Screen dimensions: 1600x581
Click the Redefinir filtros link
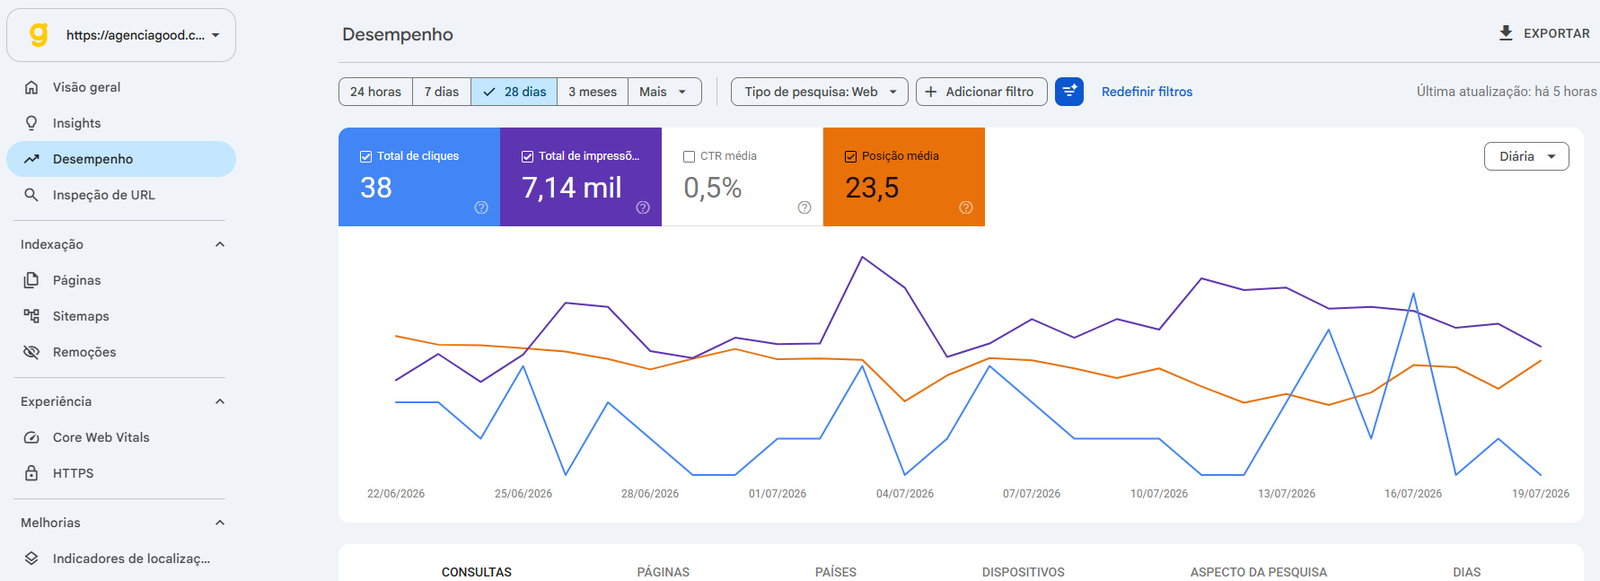click(1147, 91)
